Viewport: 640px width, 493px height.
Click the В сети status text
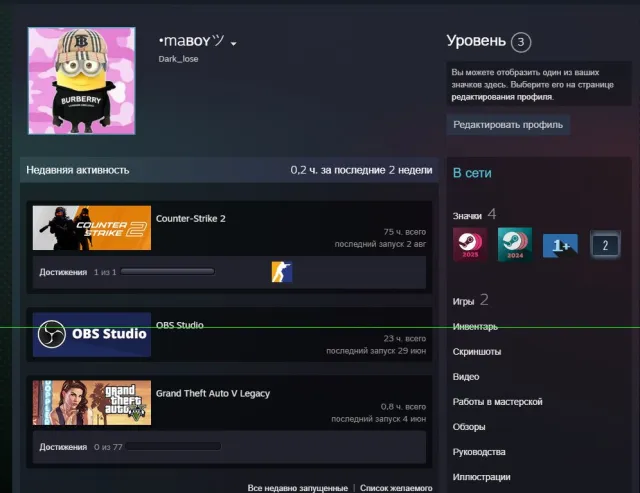click(472, 173)
